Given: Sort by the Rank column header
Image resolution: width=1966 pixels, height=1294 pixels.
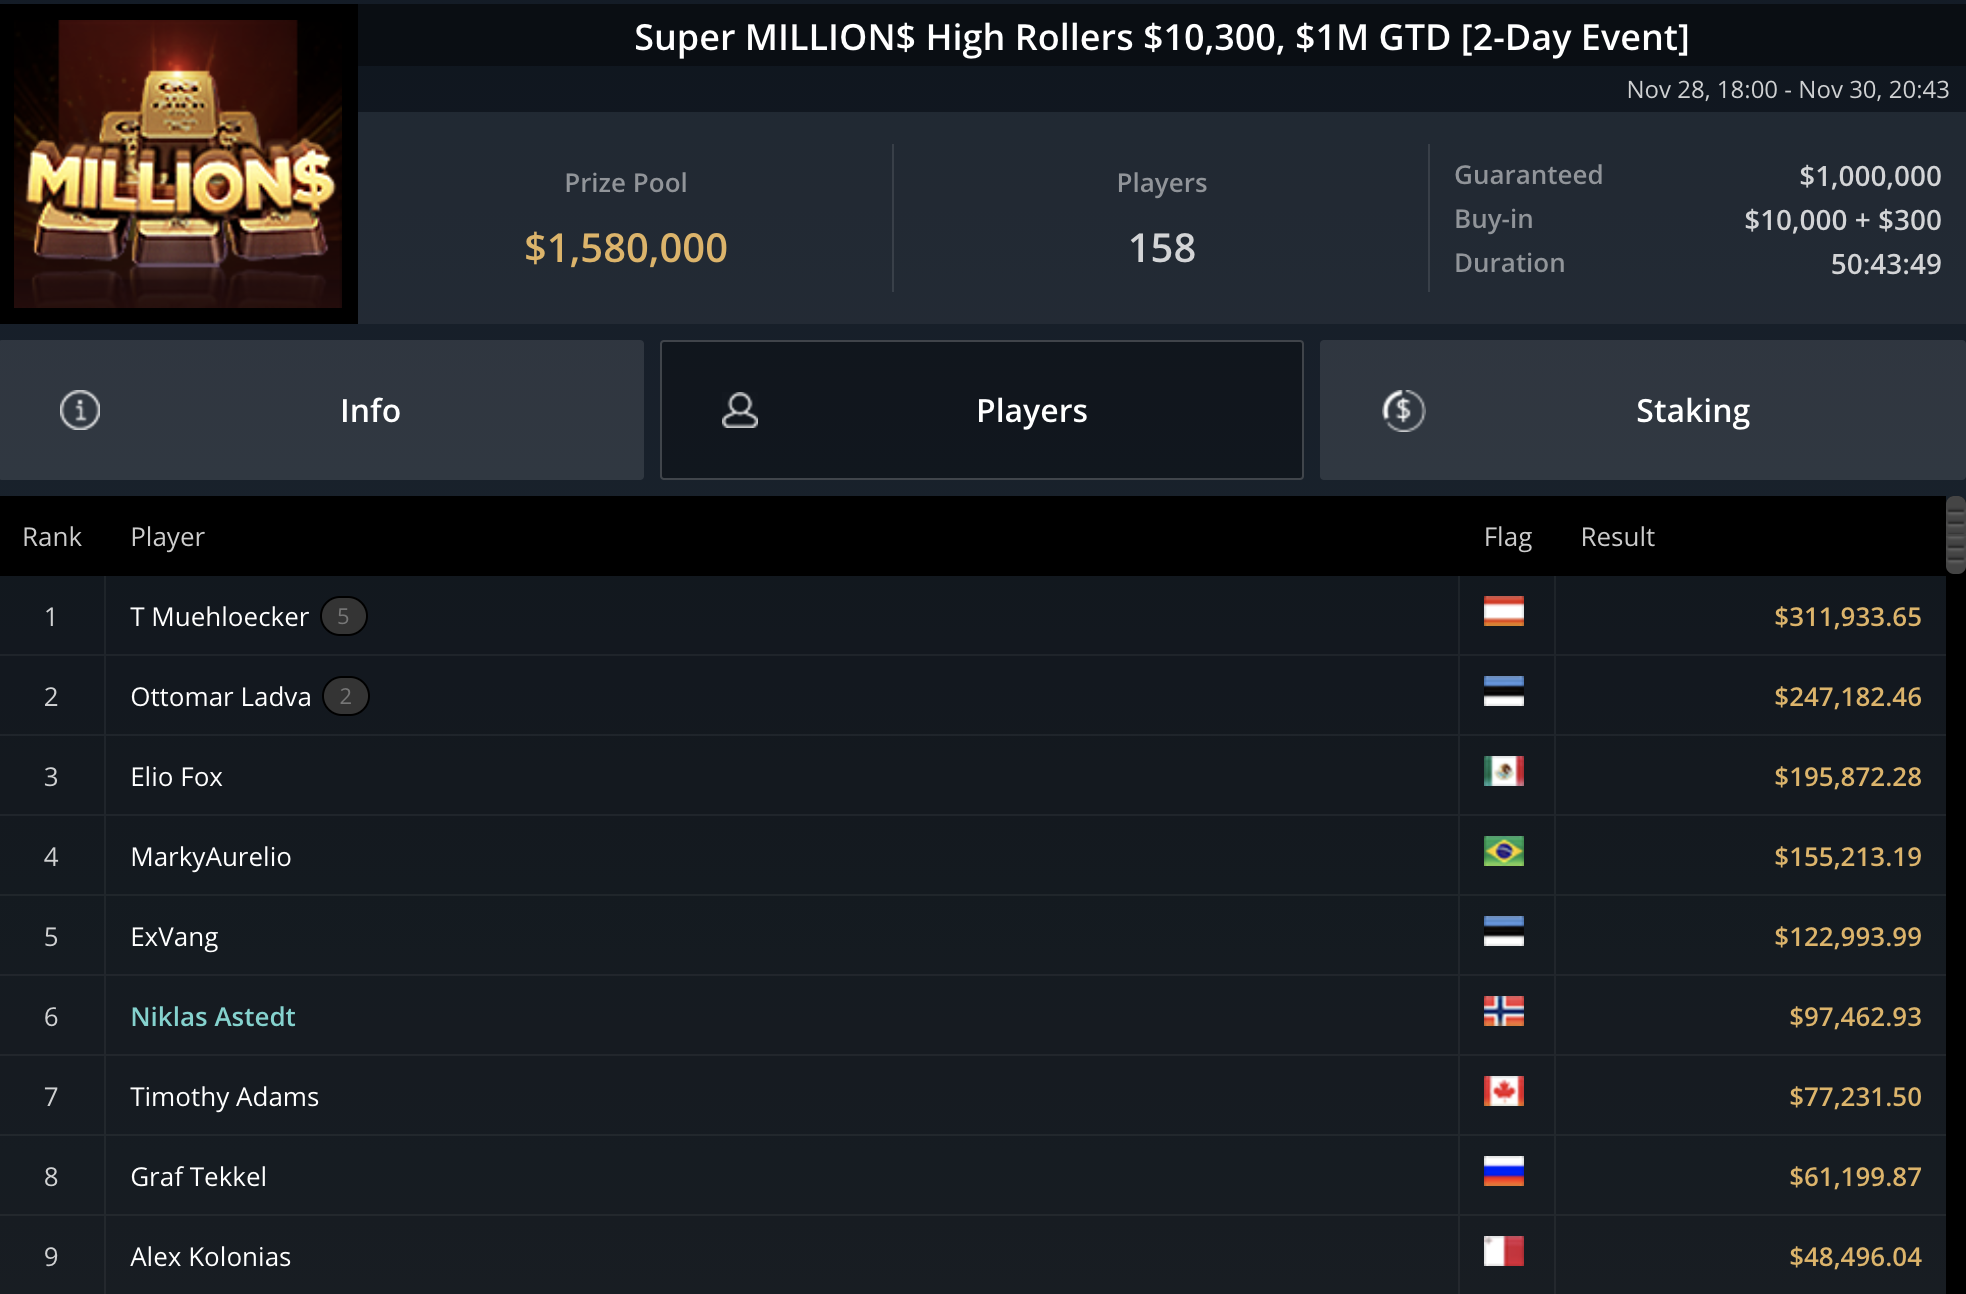Looking at the screenshot, I should coord(52,537).
